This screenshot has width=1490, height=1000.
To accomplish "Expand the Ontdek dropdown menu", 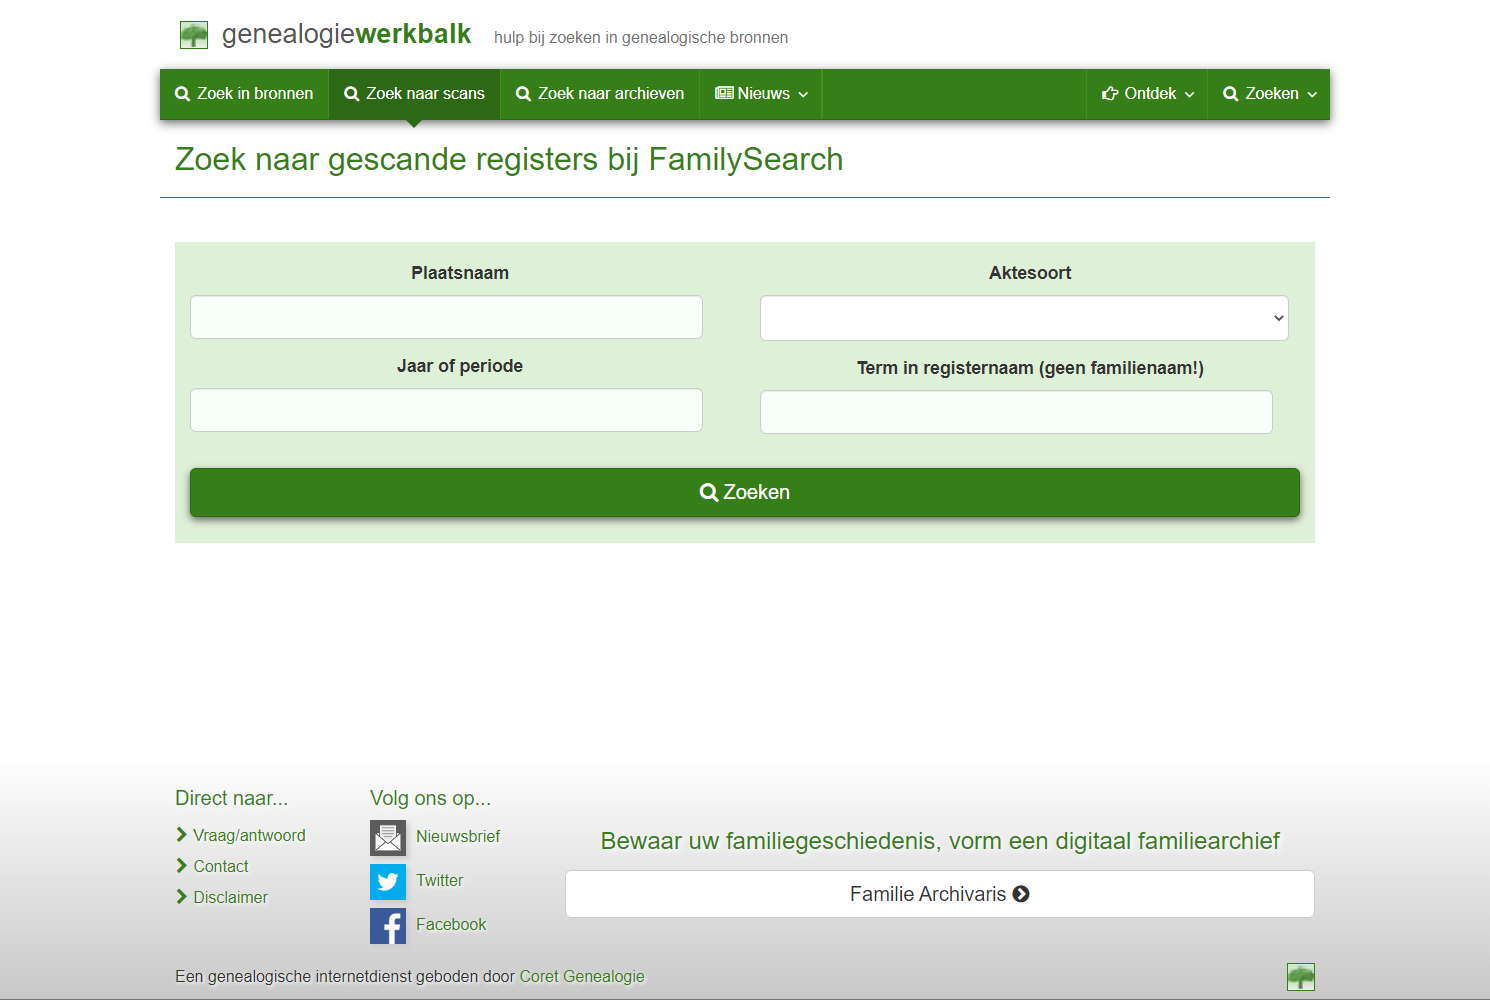I will point(1147,94).
